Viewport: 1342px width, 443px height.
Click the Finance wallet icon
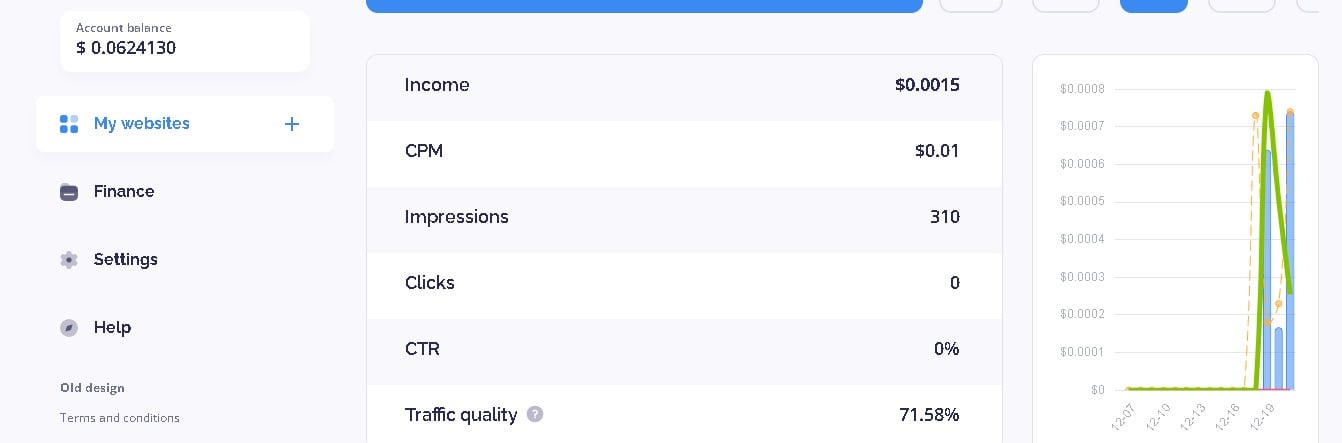69,192
